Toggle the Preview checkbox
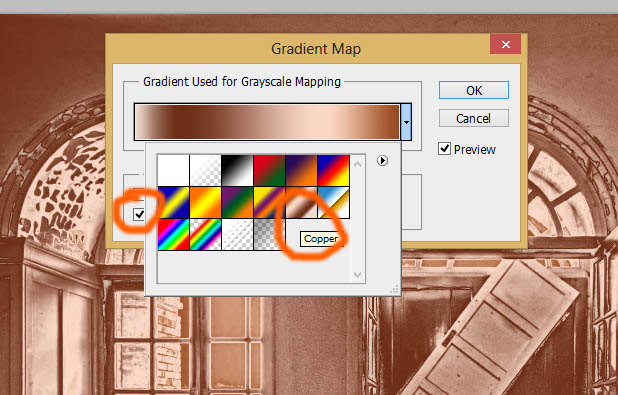The image size is (618, 395). [444, 149]
